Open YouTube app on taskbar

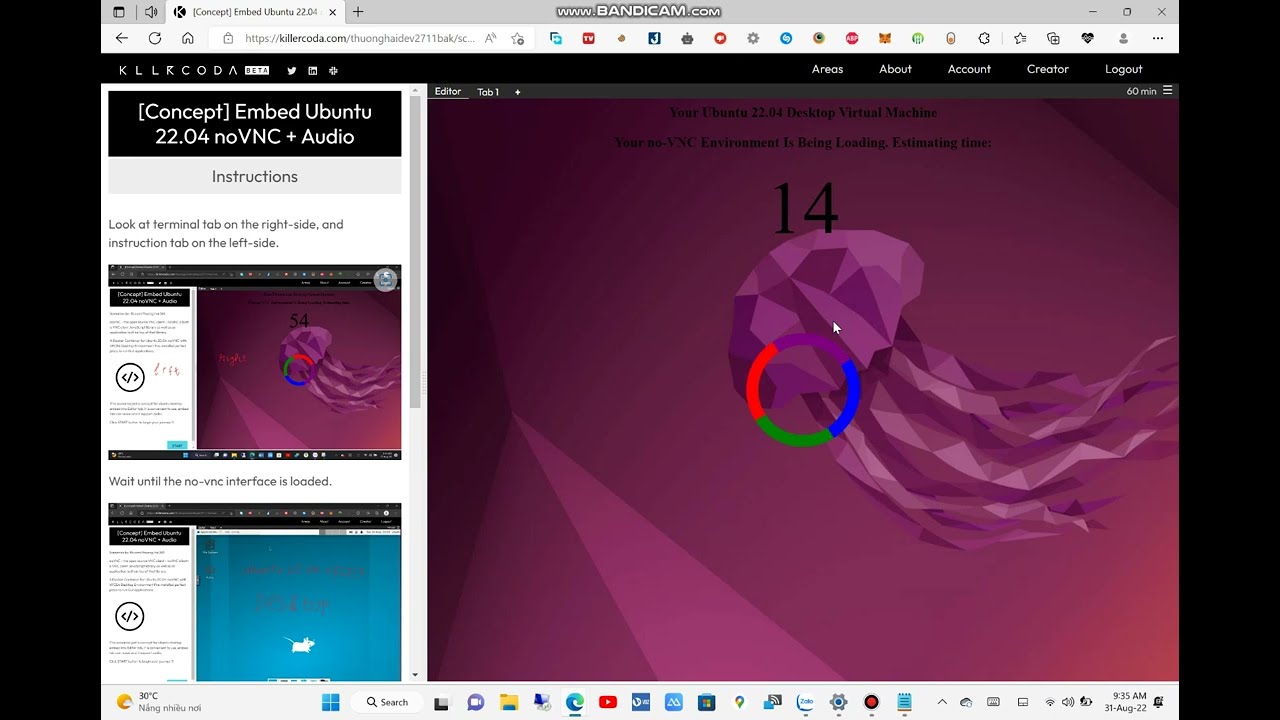(x=607, y=702)
